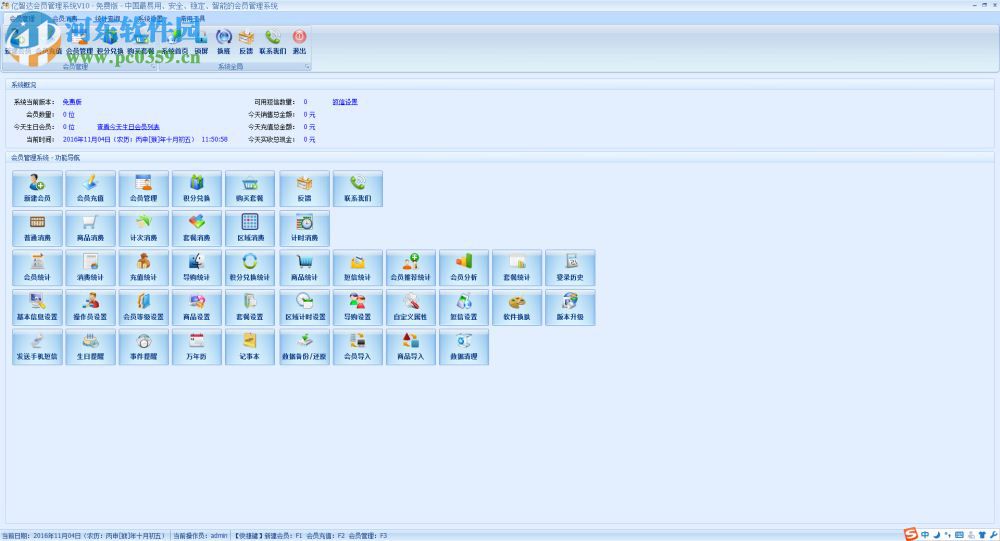Open the 充值统计 tile
The width and height of the screenshot is (1000, 541).
coord(143,267)
